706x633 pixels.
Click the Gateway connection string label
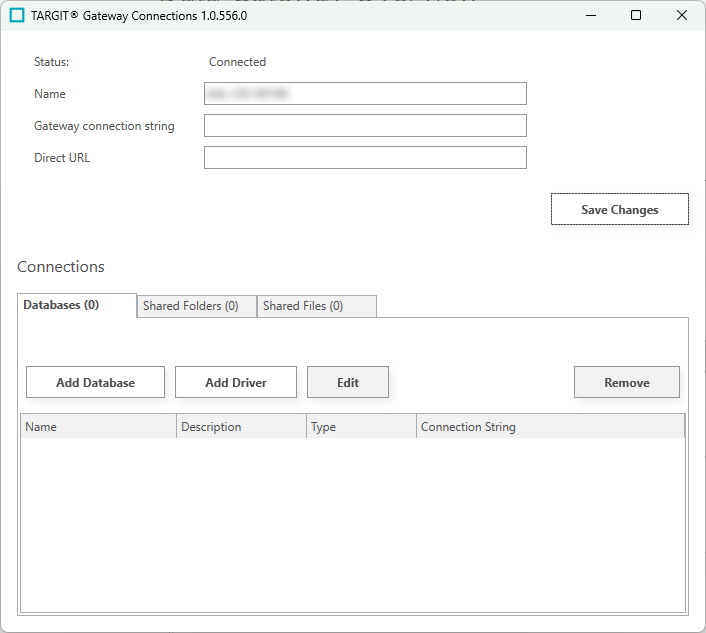coord(104,126)
